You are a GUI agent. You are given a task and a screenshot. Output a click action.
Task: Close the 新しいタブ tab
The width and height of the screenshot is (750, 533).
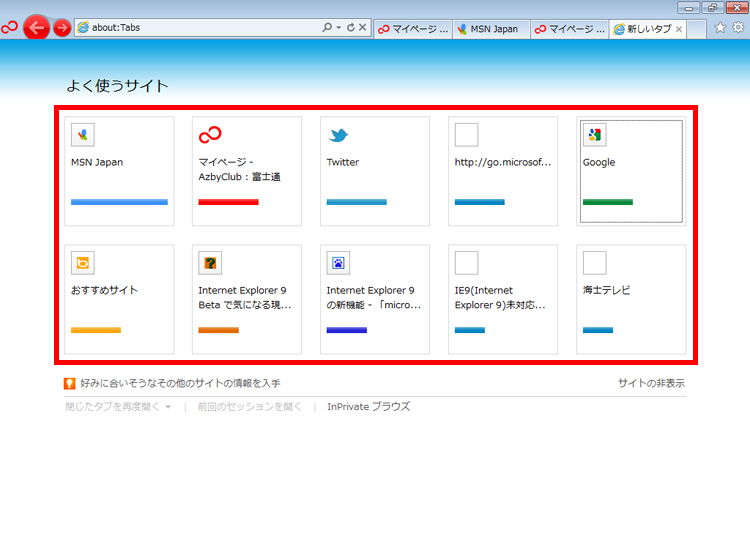[679, 29]
